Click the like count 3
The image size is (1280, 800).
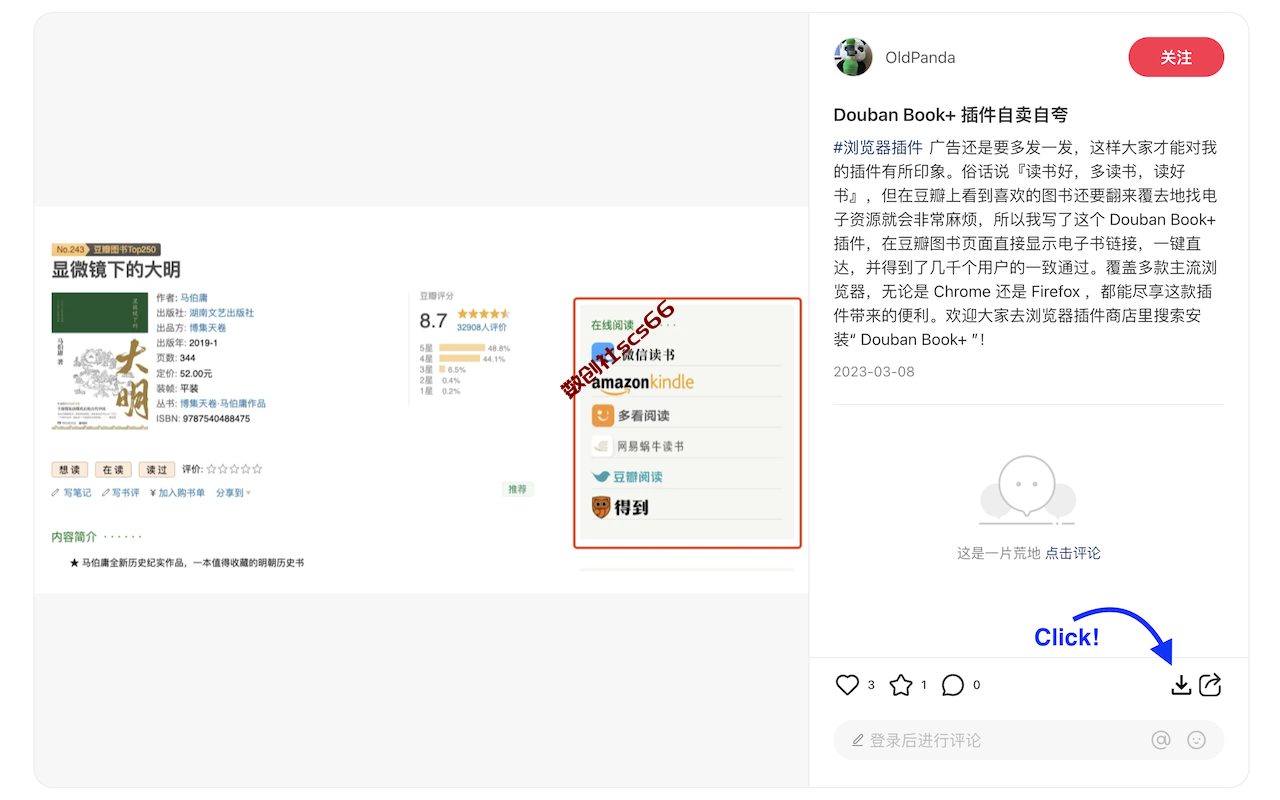tap(871, 685)
